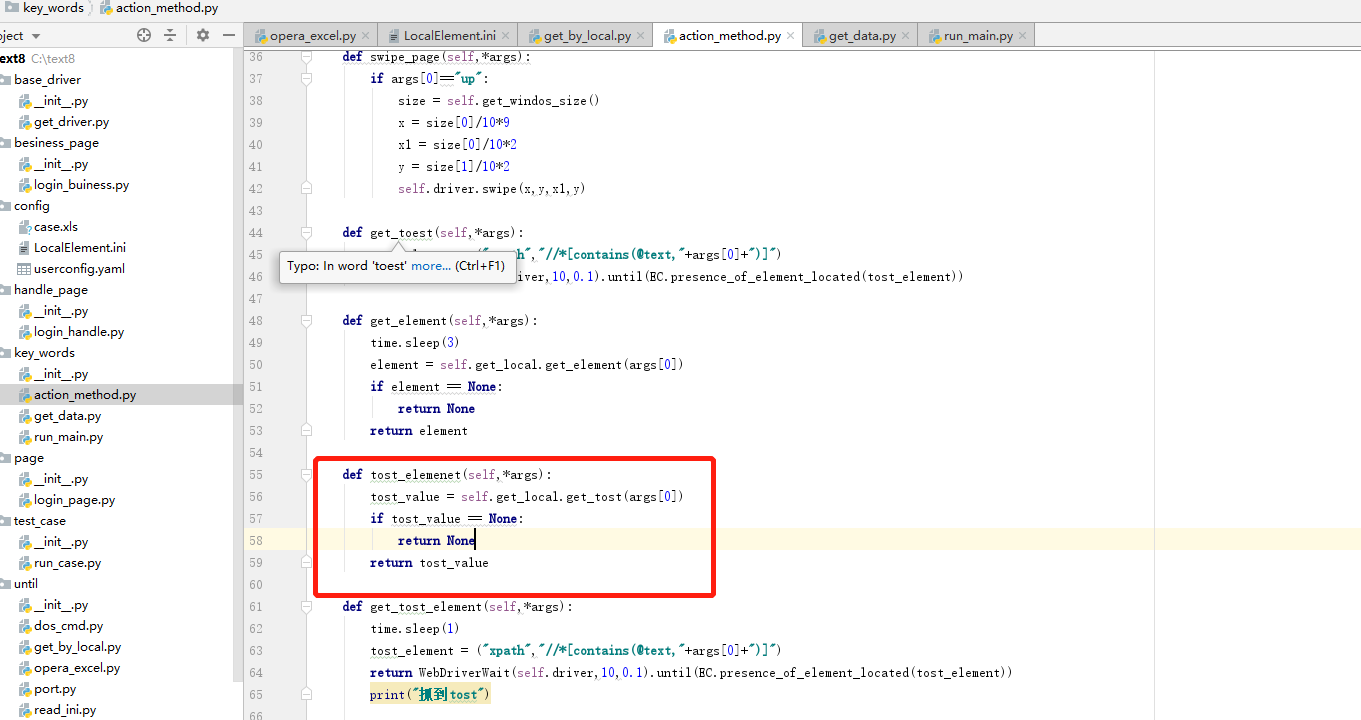Close the get_data.py tab
Image resolution: width=1361 pixels, height=720 pixels.
(x=906, y=36)
